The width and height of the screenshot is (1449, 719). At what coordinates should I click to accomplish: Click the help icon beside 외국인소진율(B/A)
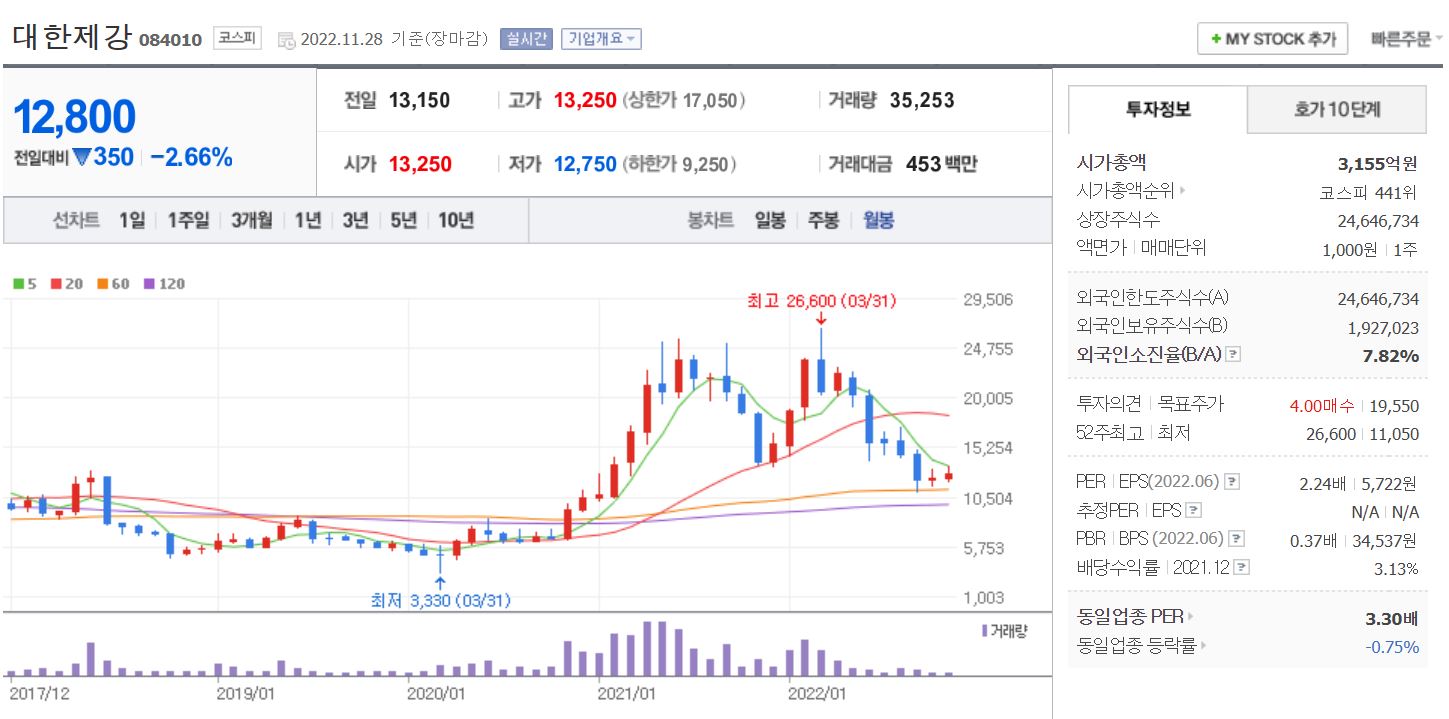1233,354
